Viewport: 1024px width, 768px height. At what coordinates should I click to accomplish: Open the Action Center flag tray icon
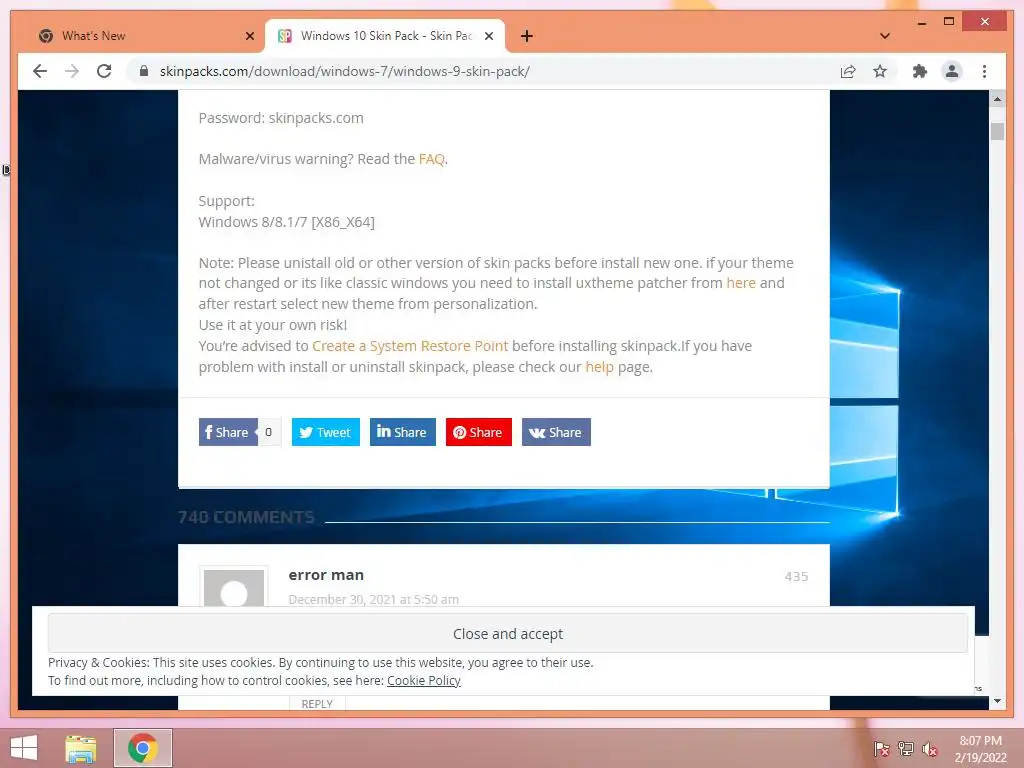882,748
